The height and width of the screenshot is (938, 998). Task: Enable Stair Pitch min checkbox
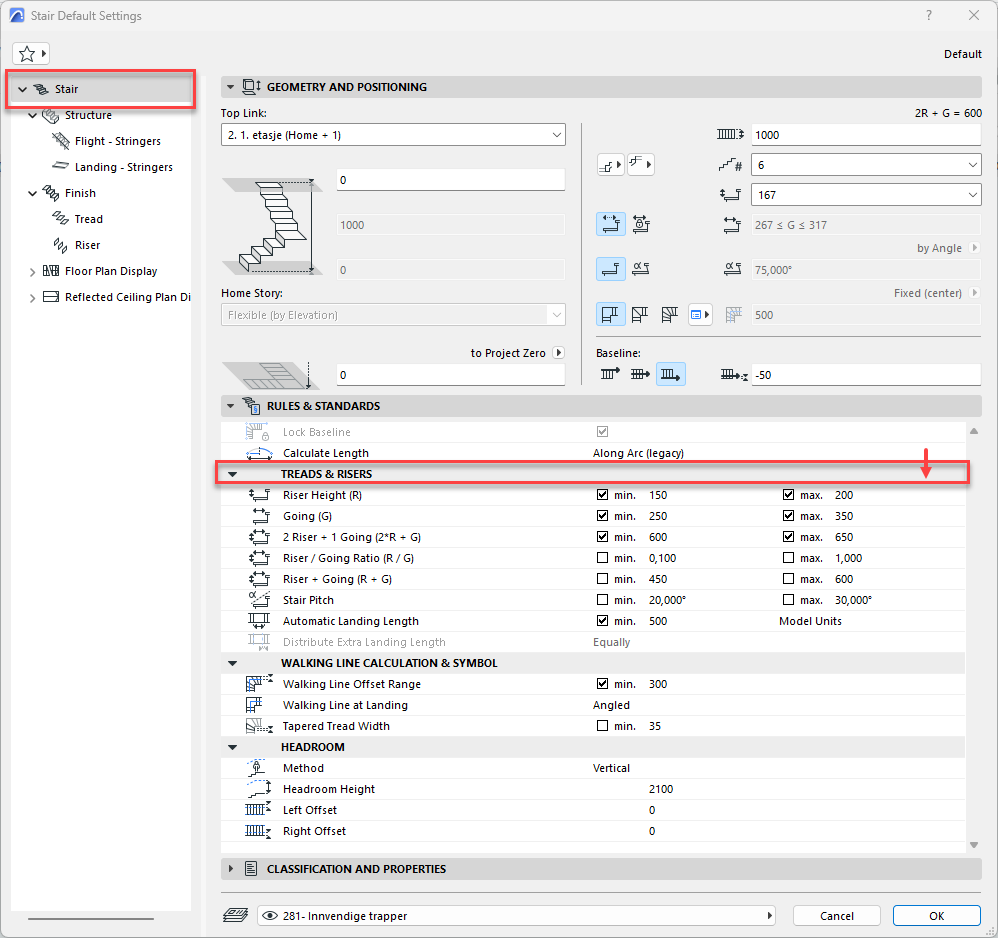pyautogui.click(x=602, y=600)
